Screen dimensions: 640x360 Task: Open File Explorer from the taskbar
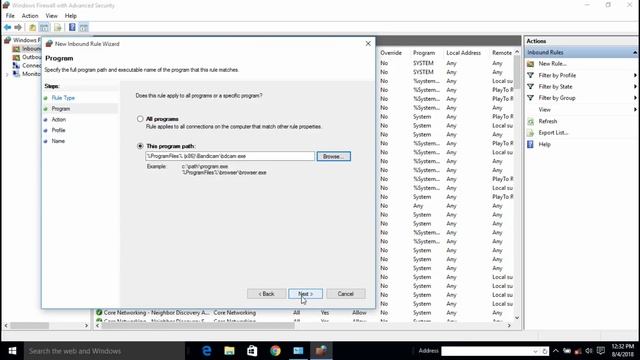coord(229,351)
